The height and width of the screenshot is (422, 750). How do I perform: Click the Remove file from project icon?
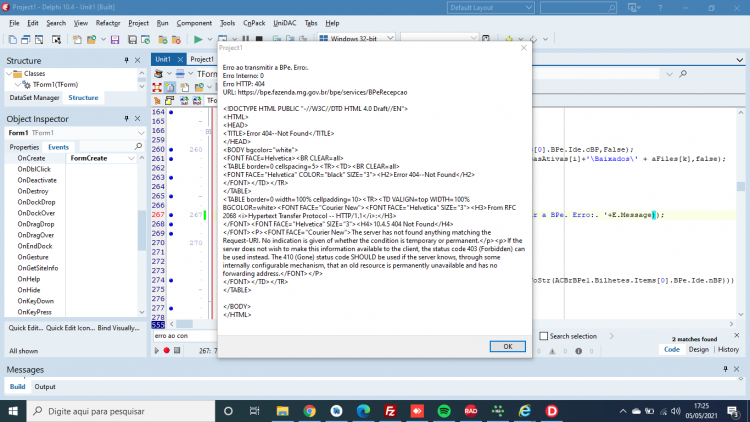[x=176, y=40]
